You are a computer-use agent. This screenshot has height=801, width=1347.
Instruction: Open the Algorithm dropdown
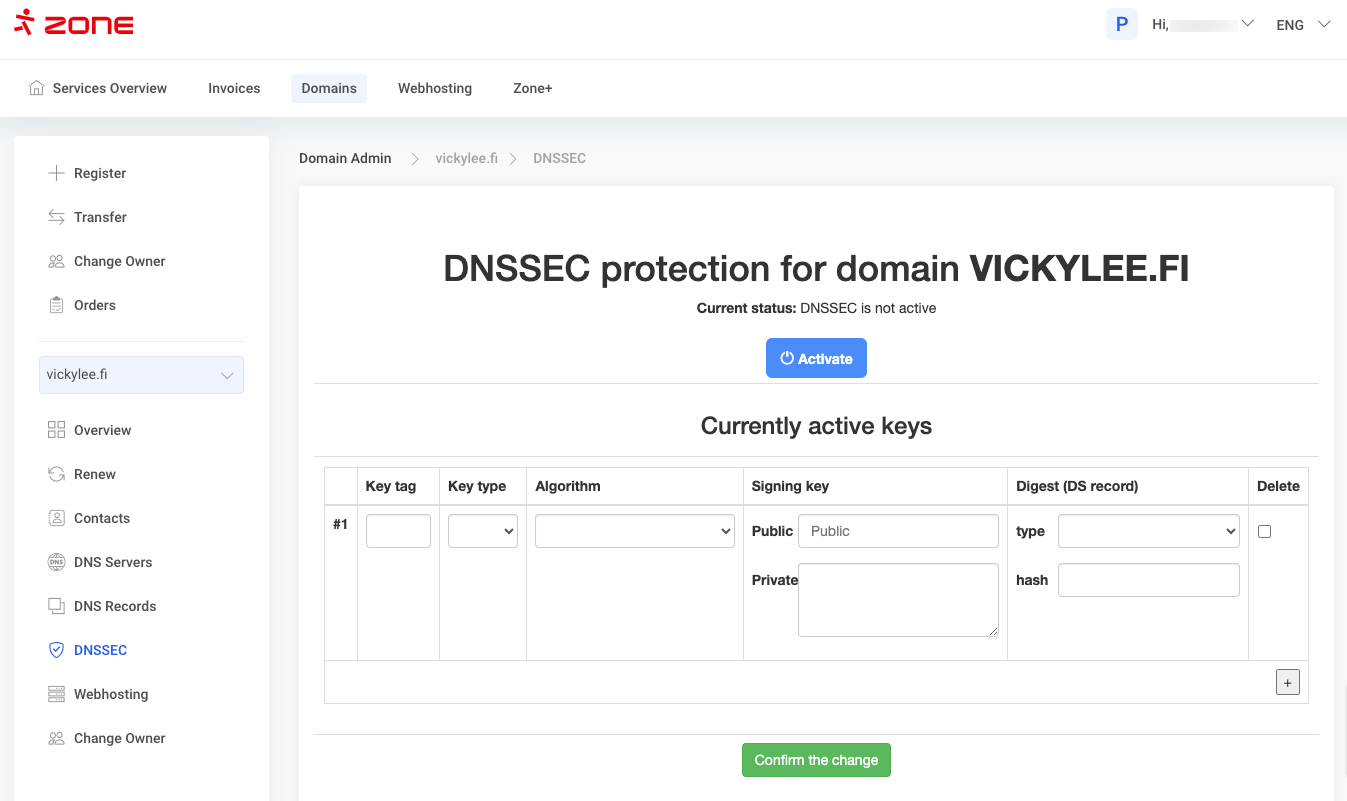[x=634, y=531]
